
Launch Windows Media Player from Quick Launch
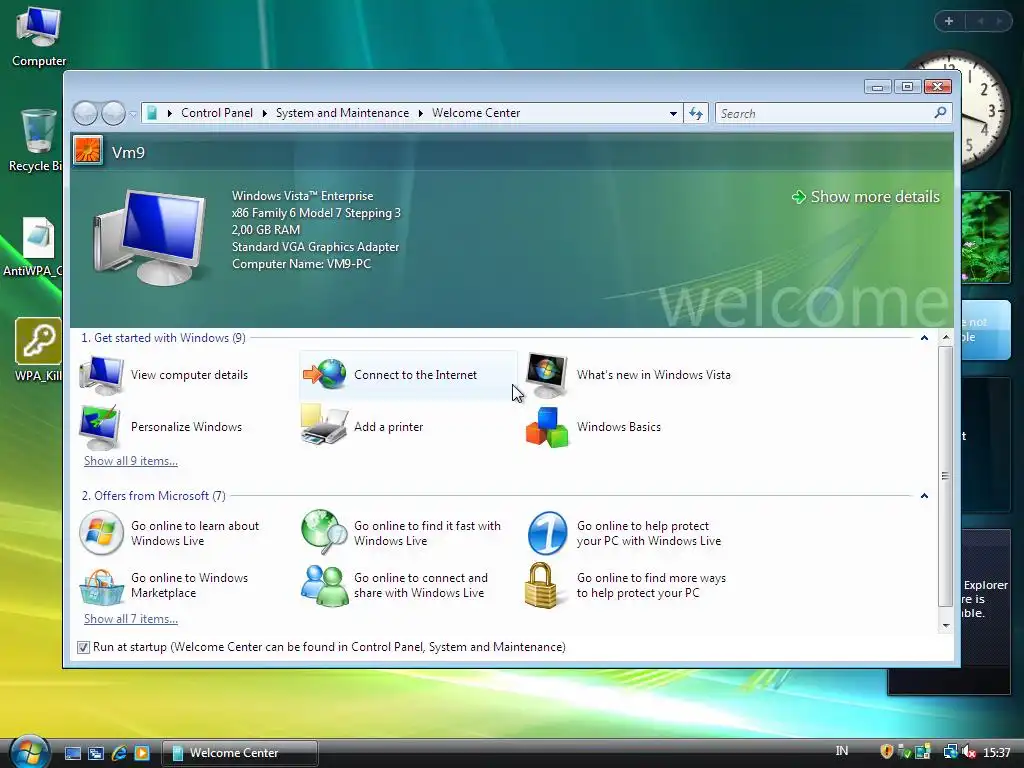tap(142, 753)
